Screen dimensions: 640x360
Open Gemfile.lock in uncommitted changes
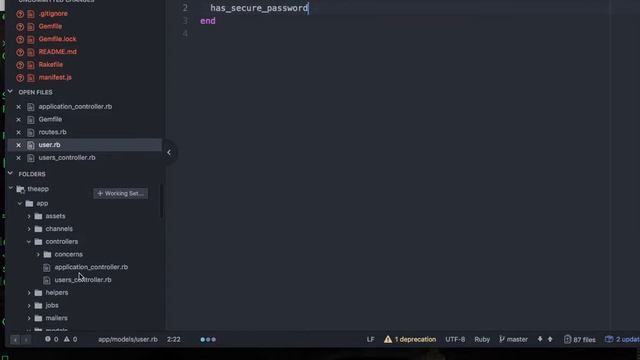(57, 39)
